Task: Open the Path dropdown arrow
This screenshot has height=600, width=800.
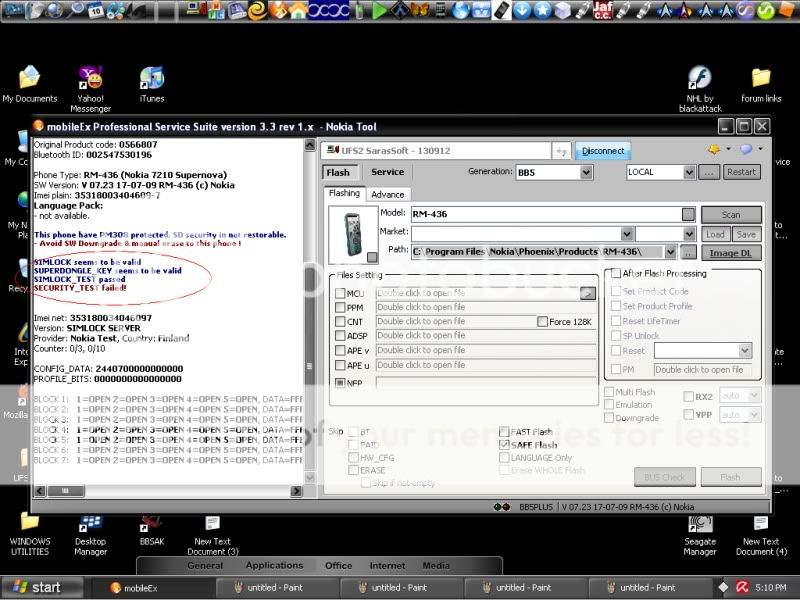Action: click(670, 252)
